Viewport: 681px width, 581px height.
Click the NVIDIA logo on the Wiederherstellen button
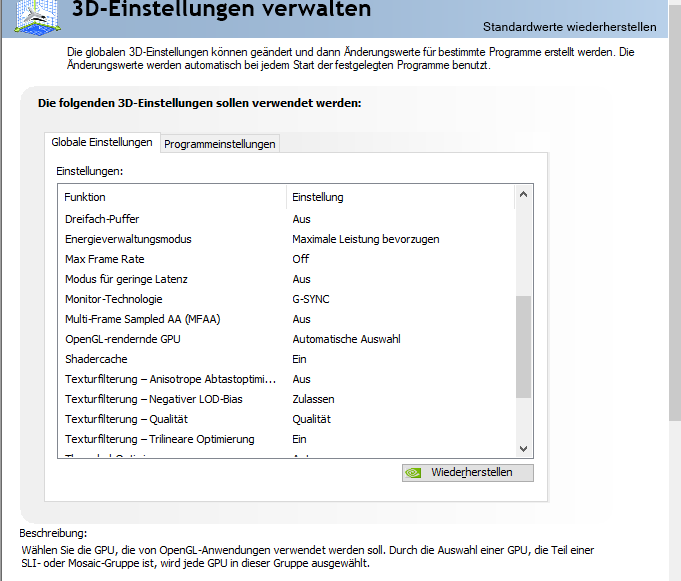point(413,473)
